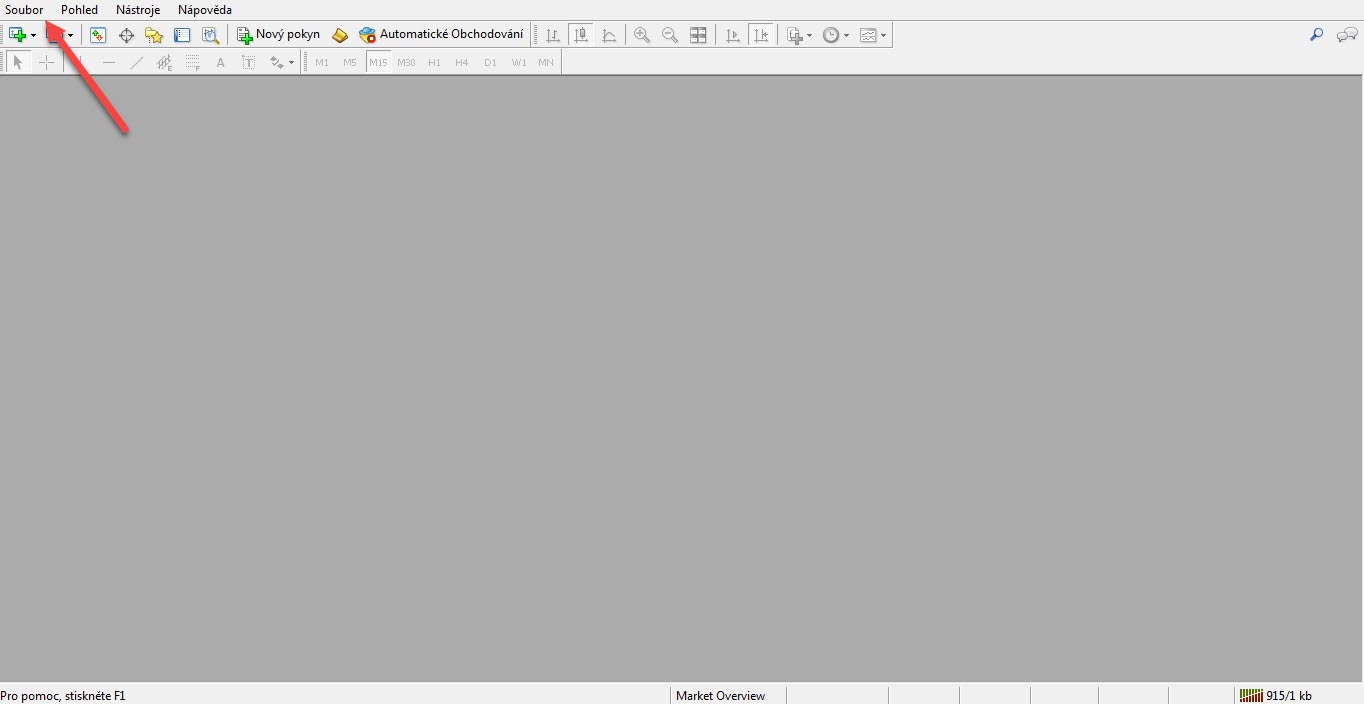Toggle the Data Window crosshair-target icon
This screenshot has height=704, width=1364.
pos(126,35)
